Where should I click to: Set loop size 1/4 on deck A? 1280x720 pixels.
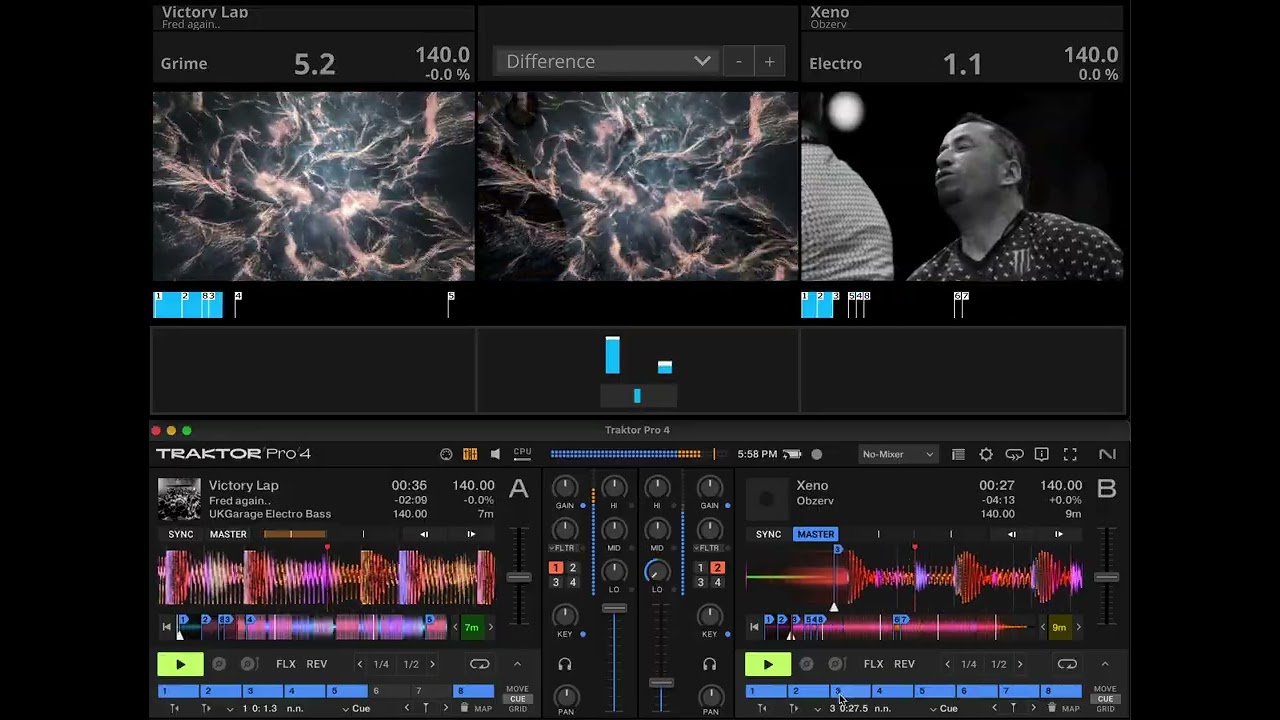pos(381,664)
